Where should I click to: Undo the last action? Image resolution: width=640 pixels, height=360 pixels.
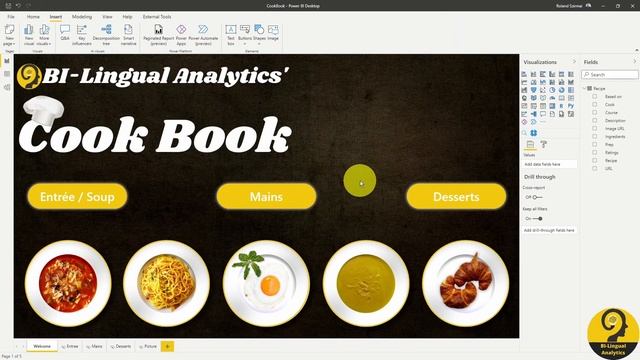click(18, 6)
